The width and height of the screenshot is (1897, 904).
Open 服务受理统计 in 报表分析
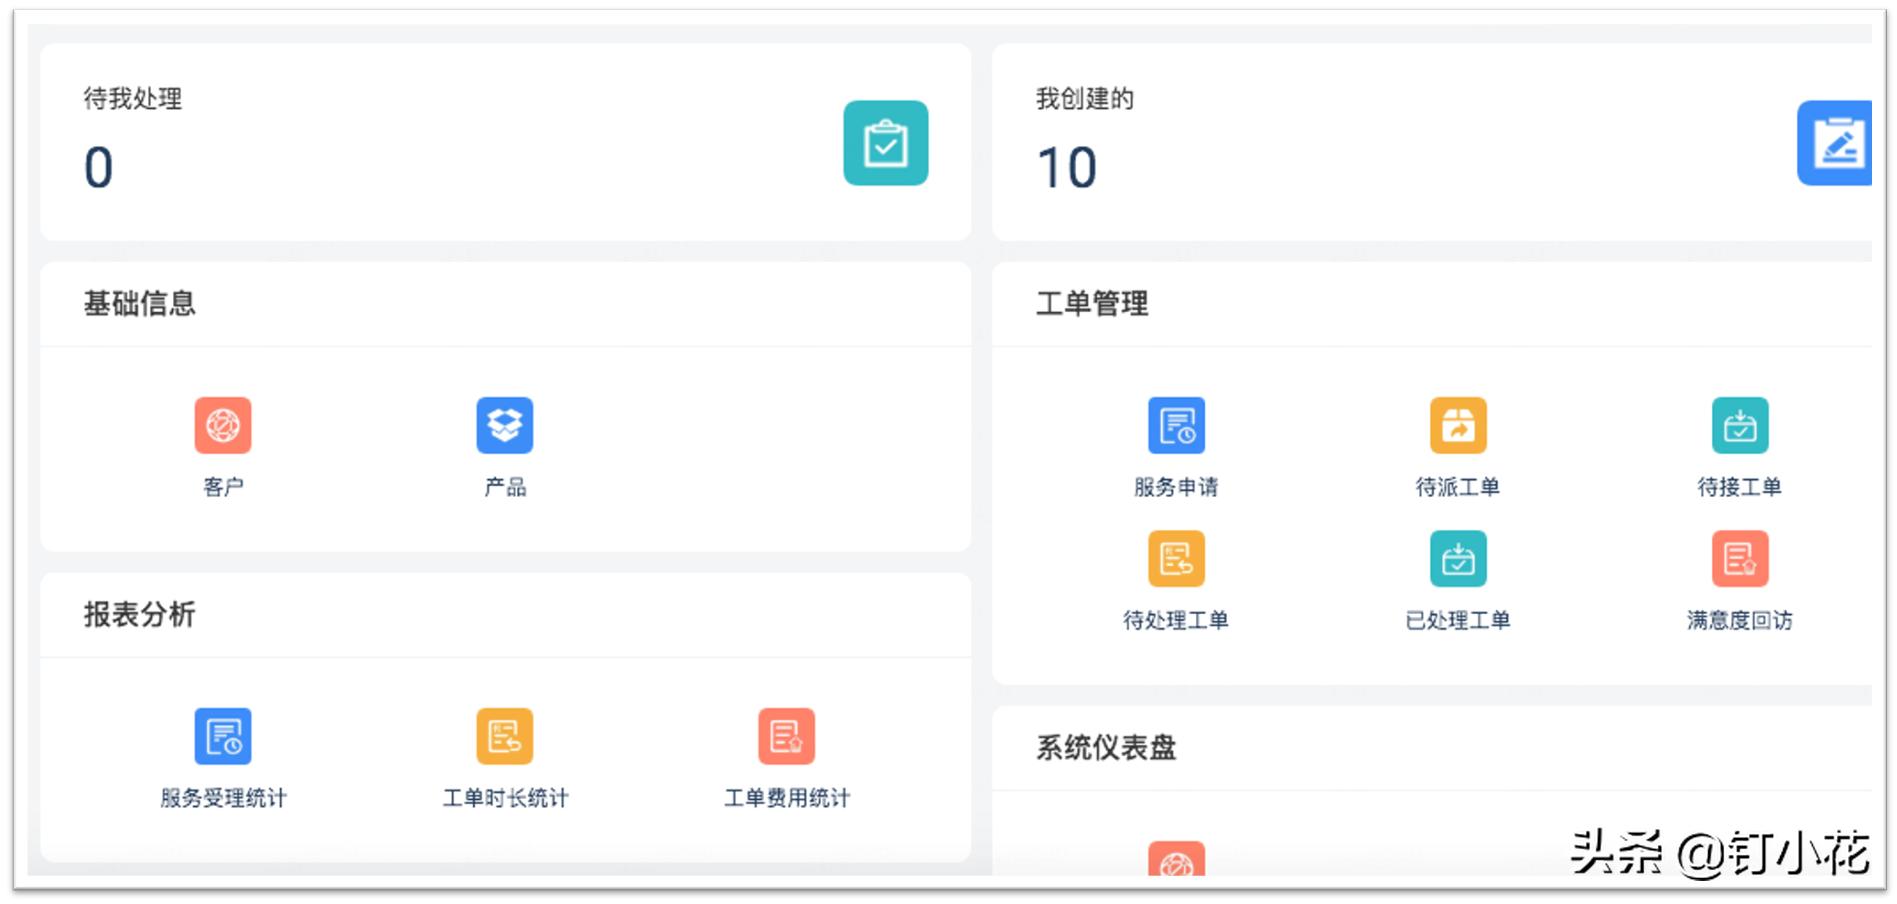(x=222, y=736)
